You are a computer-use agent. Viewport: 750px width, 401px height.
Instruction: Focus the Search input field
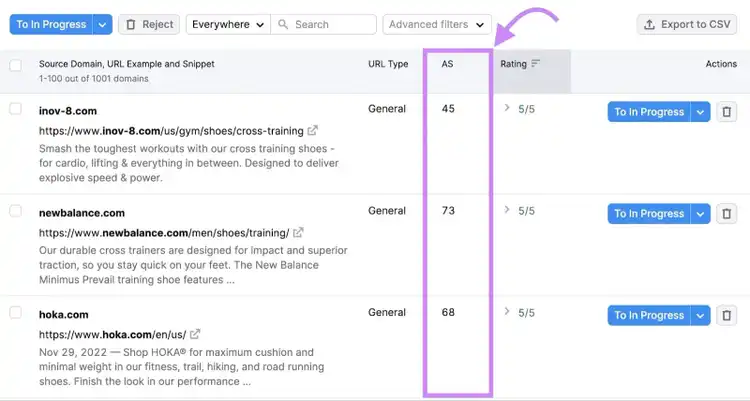click(x=324, y=24)
